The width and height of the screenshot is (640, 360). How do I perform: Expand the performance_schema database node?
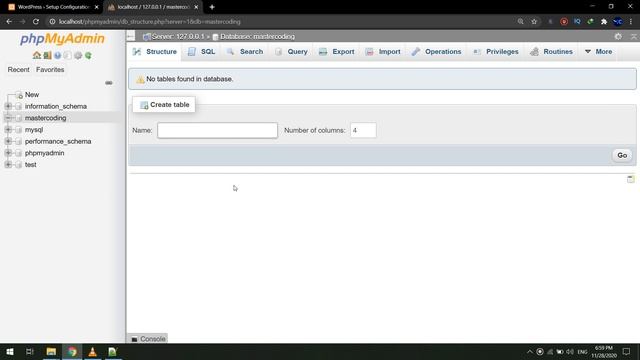(8, 141)
